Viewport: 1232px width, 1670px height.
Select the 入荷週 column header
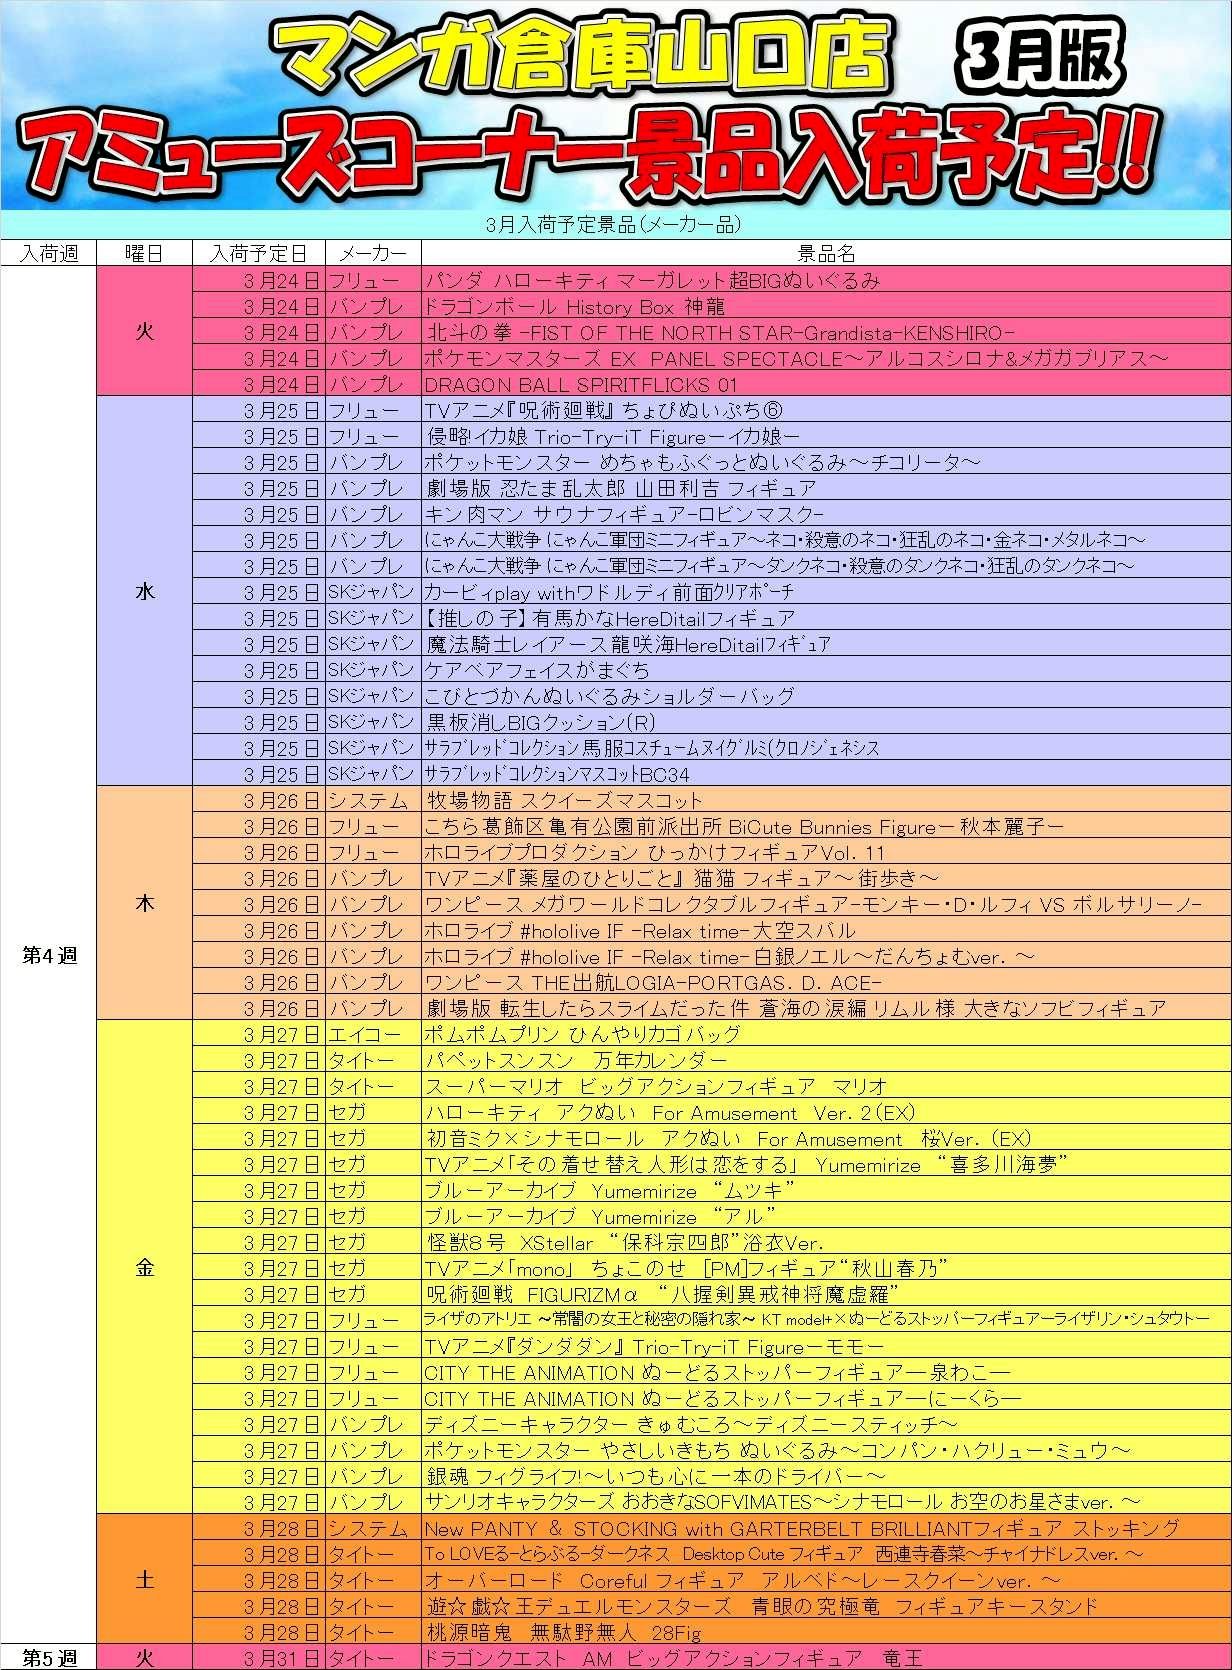pyautogui.click(x=48, y=253)
